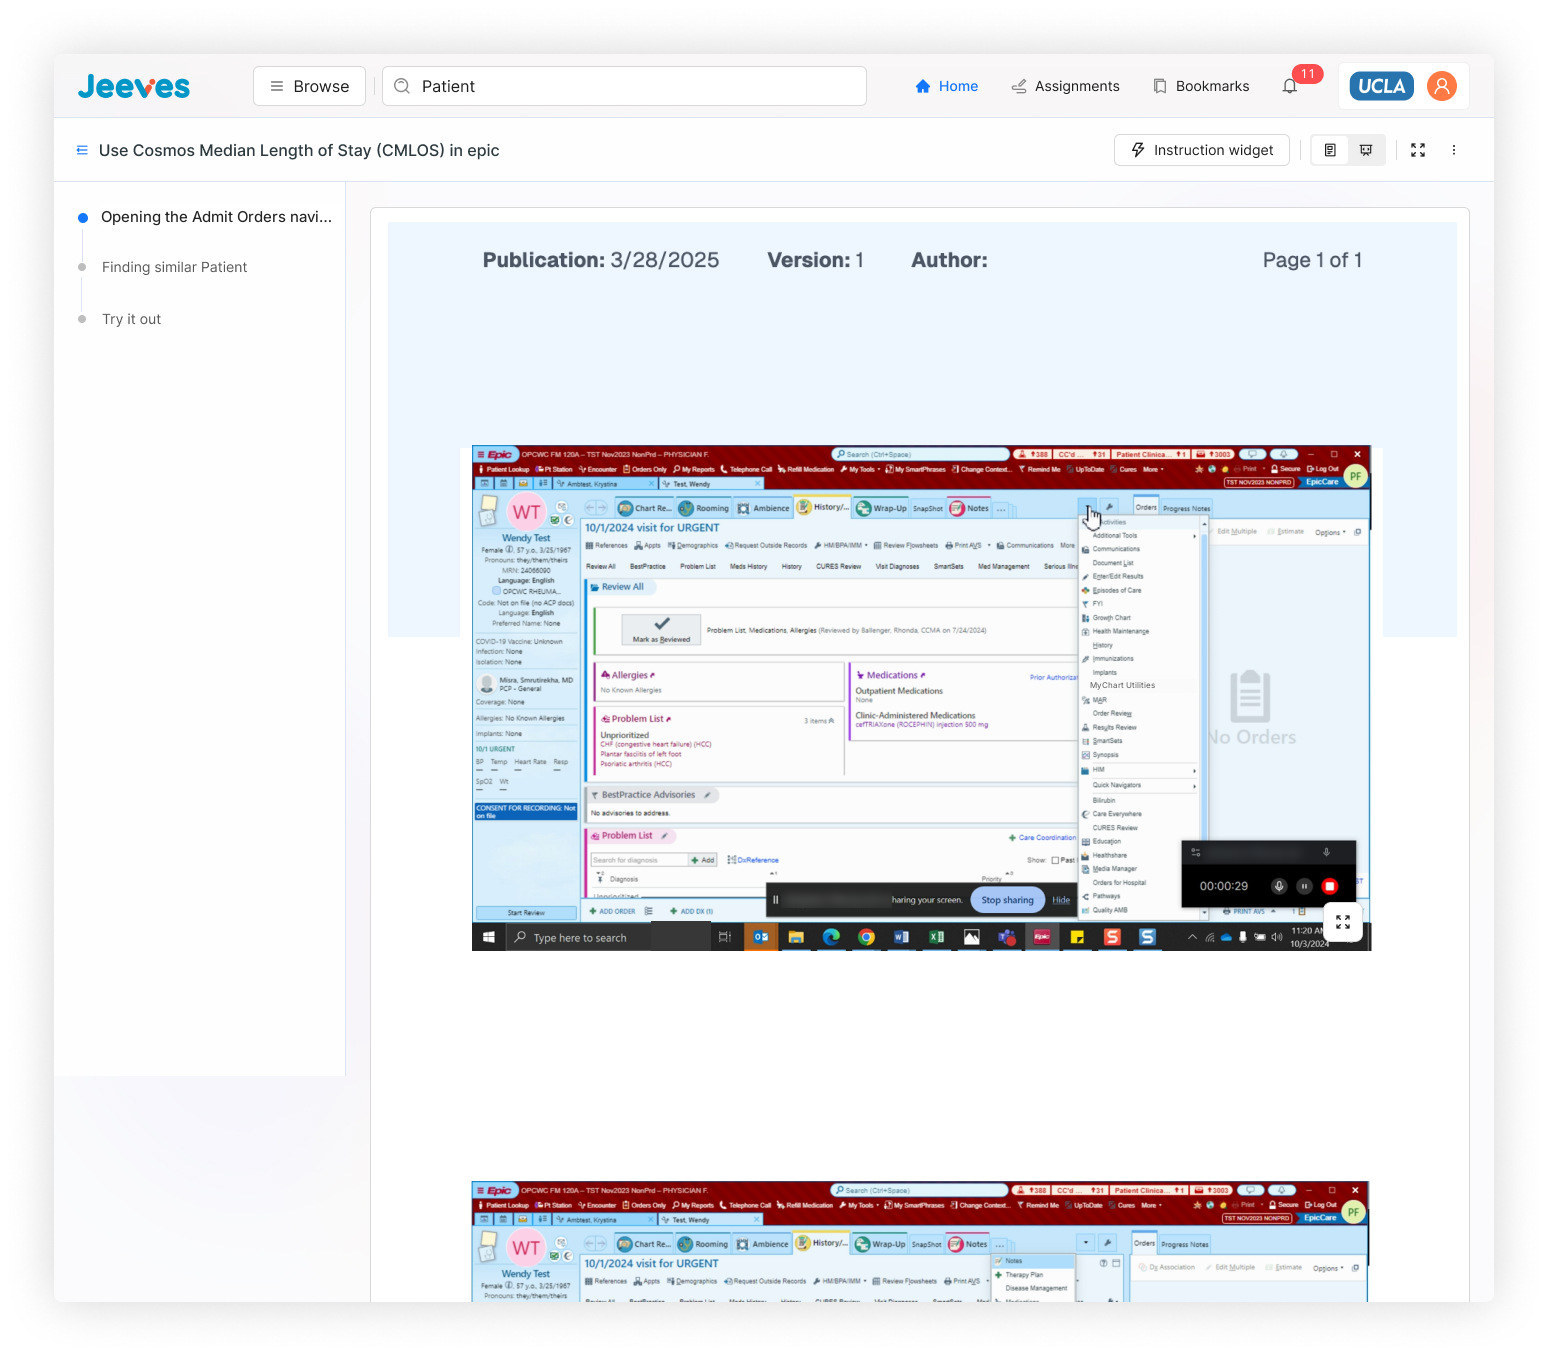The height and width of the screenshot is (1356, 1548).
Task: Select the 'Finding similar Patient' step
Action: (174, 267)
